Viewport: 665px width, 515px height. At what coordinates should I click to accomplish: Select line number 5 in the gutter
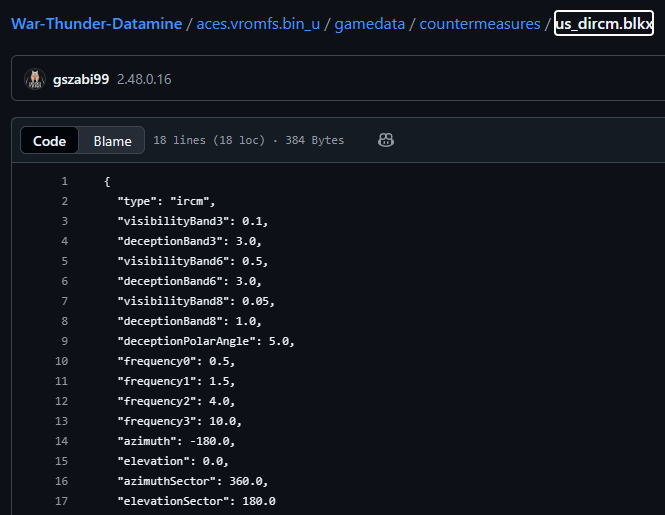pos(64,261)
